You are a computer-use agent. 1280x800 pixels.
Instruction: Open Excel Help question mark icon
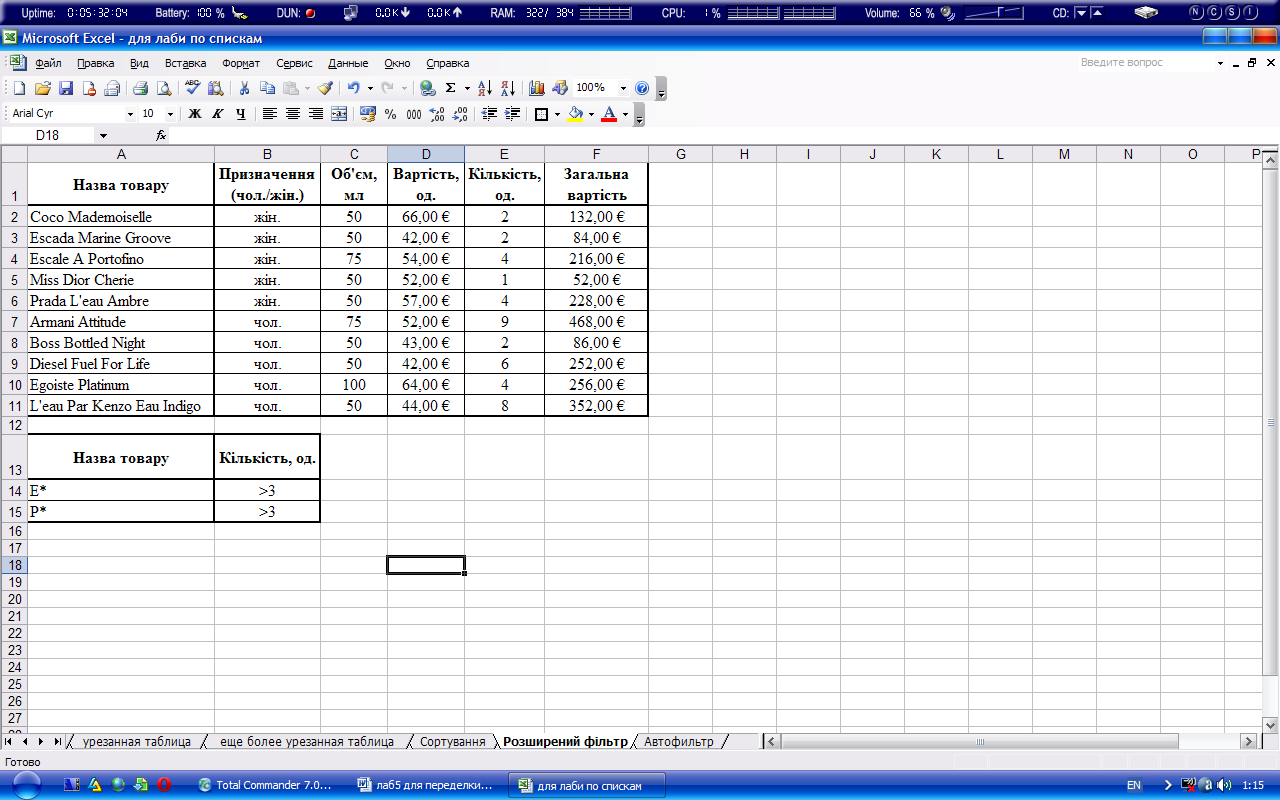point(642,88)
